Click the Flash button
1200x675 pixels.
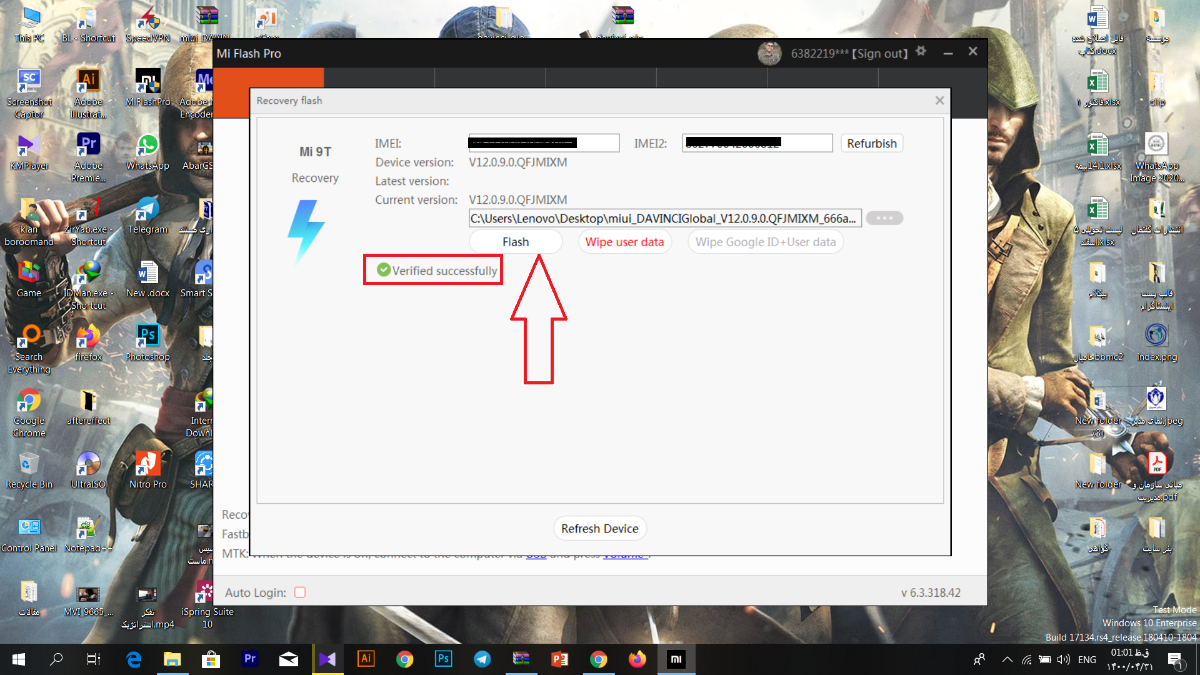[x=516, y=242]
